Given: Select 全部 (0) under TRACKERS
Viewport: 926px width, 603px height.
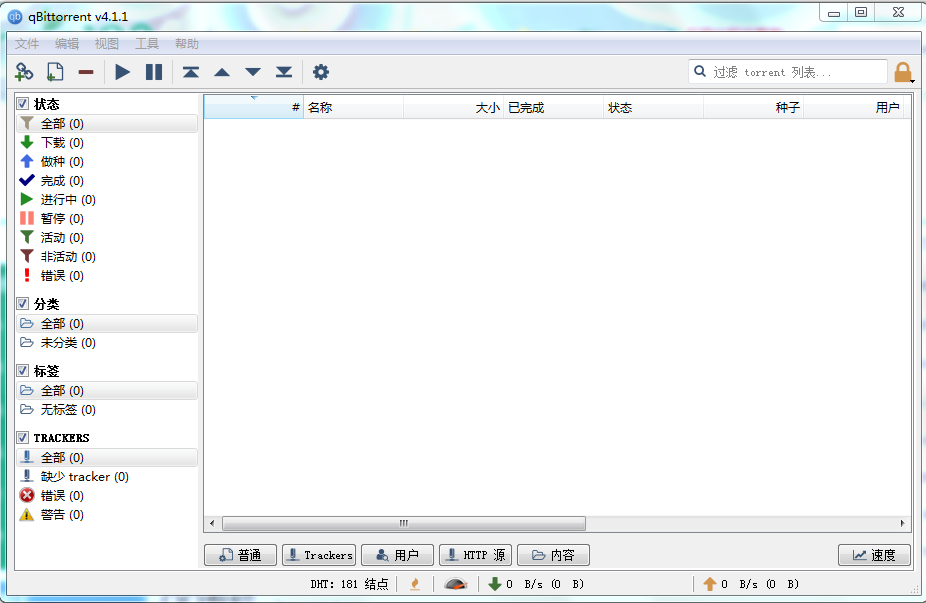Looking at the screenshot, I should pos(107,457).
